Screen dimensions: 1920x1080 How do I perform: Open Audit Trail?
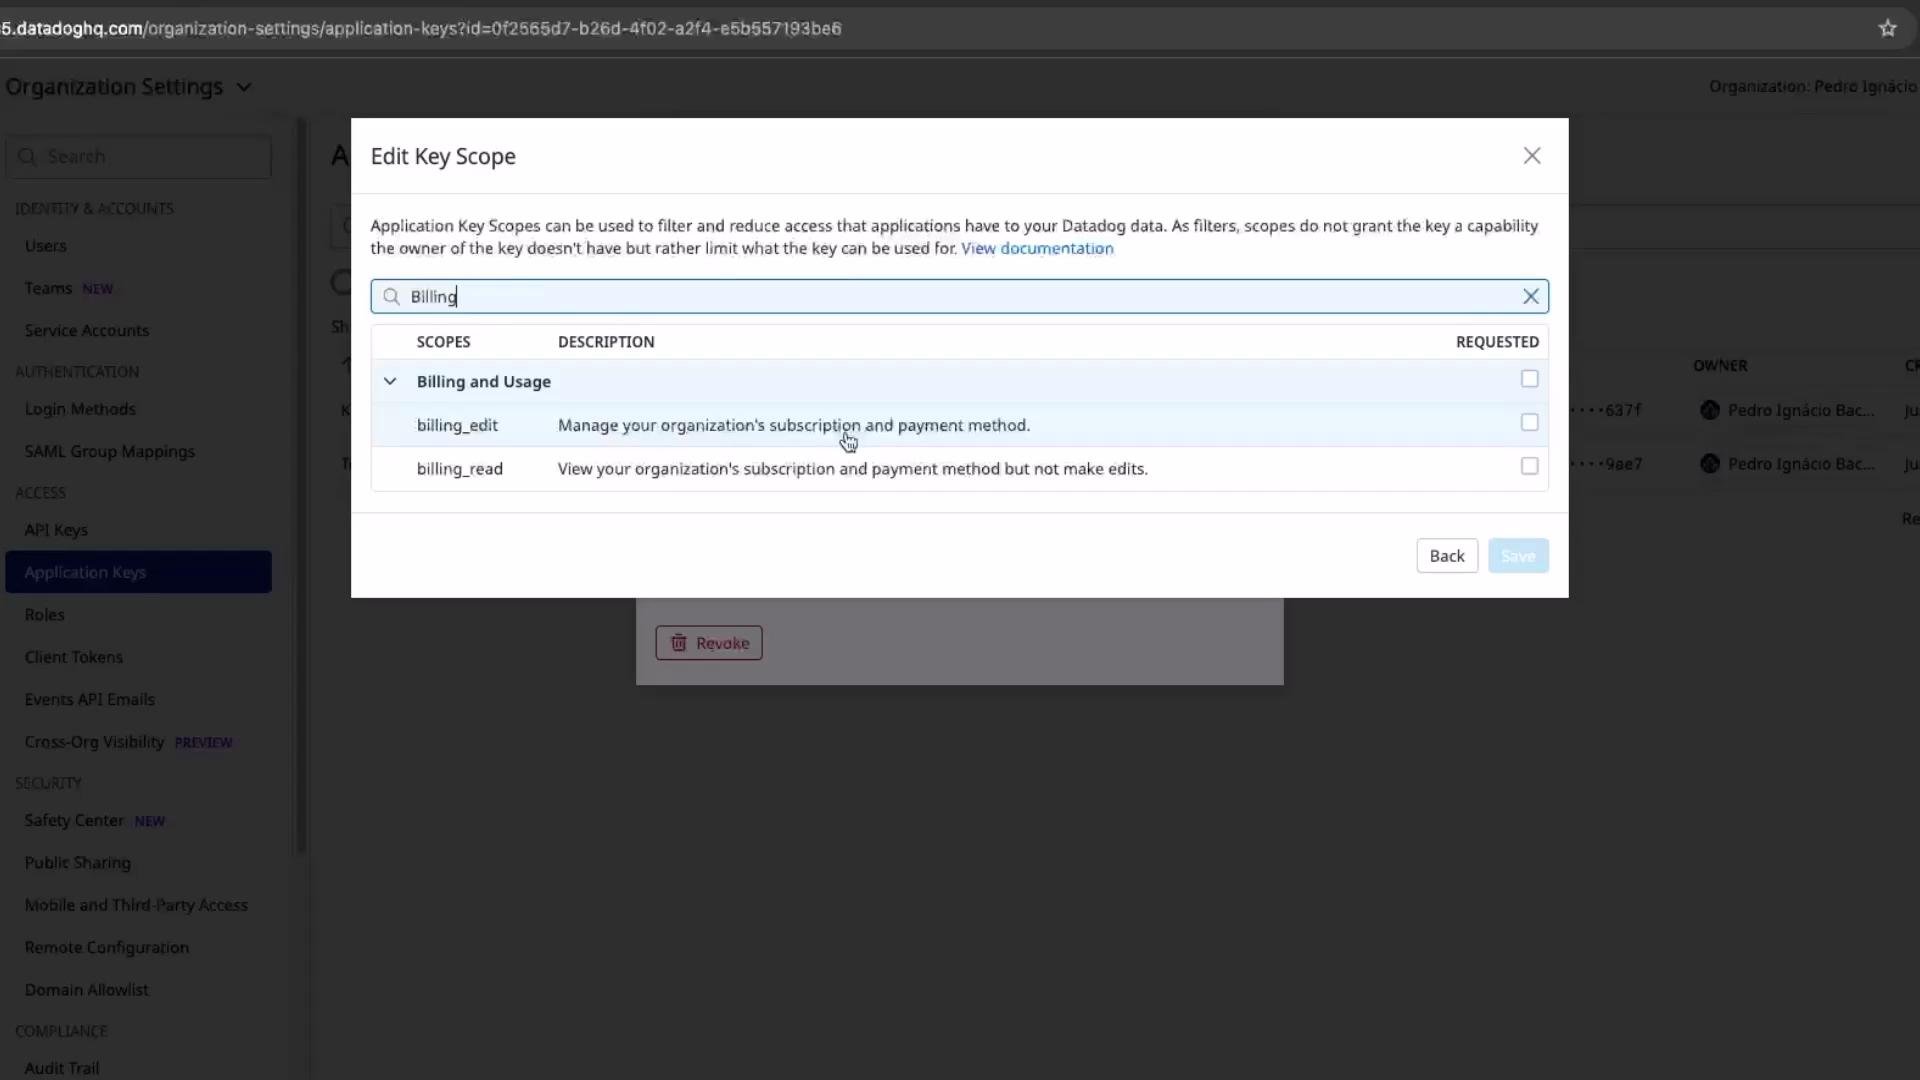pyautogui.click(x=62, y=1068)
